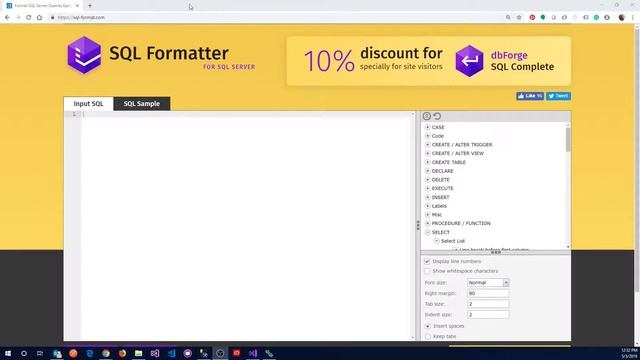Image resolution: width=640 pixels, height=360 pixels.
Task: Click the browser home icon
Action: (x=39, y=18)
